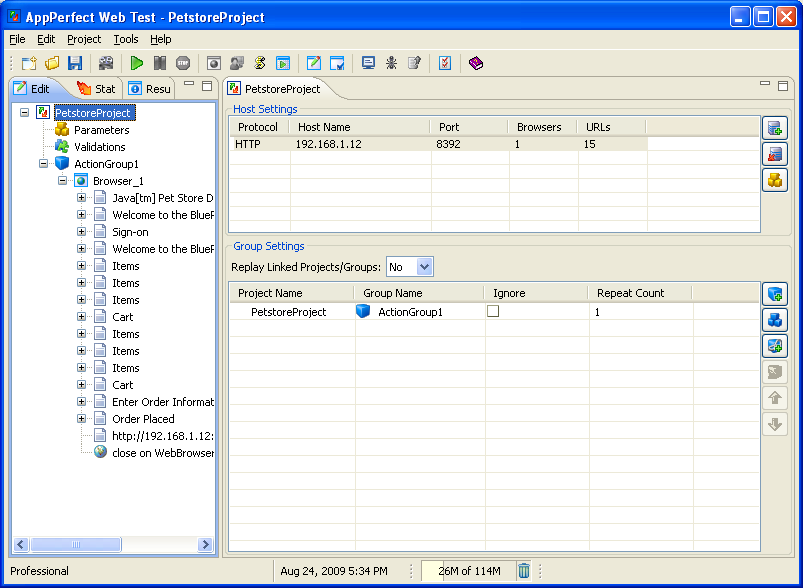
Task: Open the purple help book icon
Action: pyautogui.click(x=476, y=63)
